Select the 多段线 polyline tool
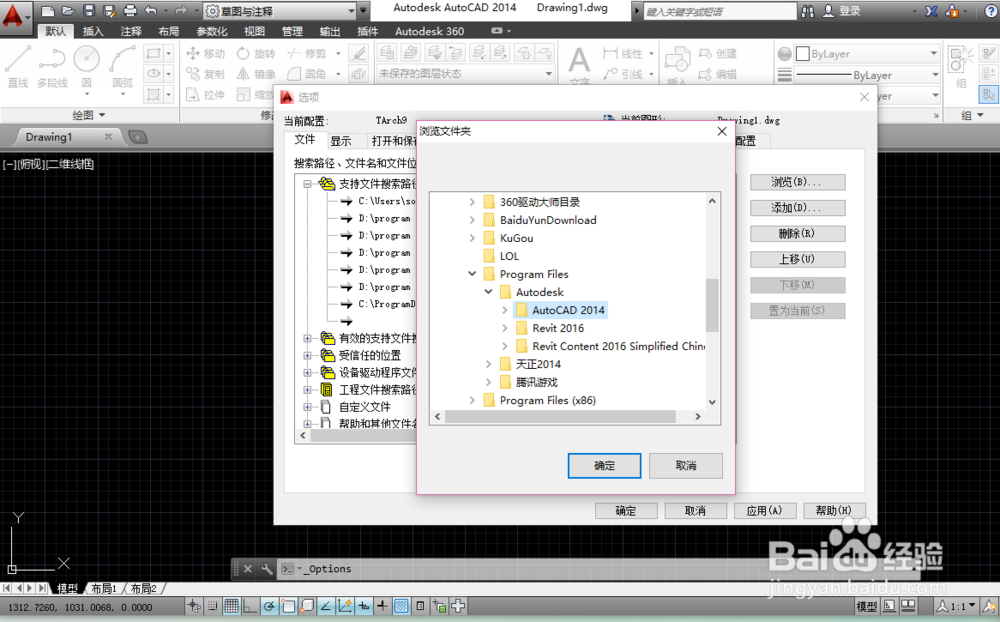This screenshot has width=1000, height=622. (x=52, y=66)
